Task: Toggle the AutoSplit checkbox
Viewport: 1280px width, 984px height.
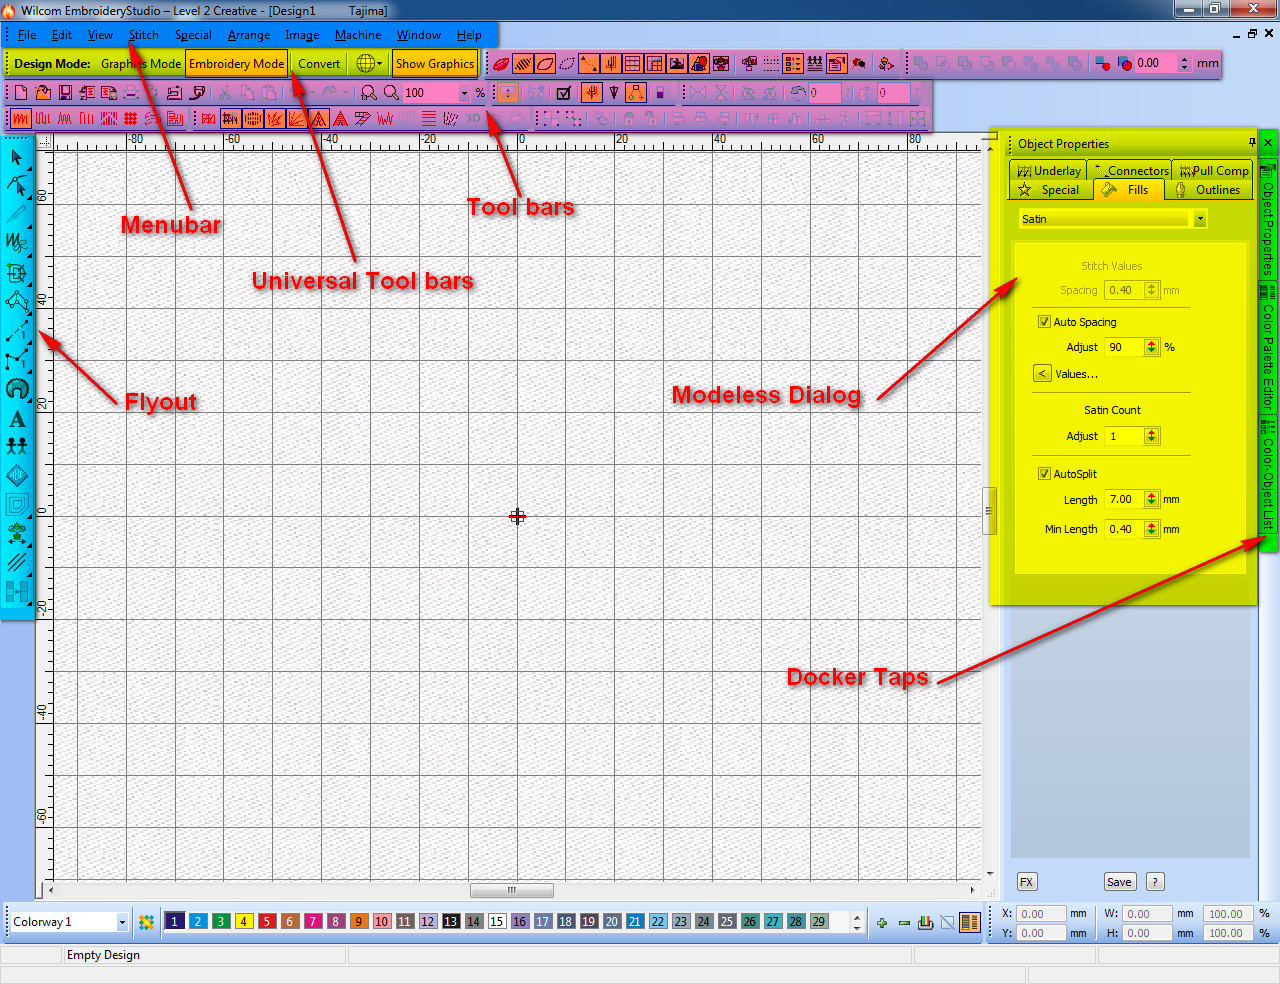Action: [x=1044, y=474]
